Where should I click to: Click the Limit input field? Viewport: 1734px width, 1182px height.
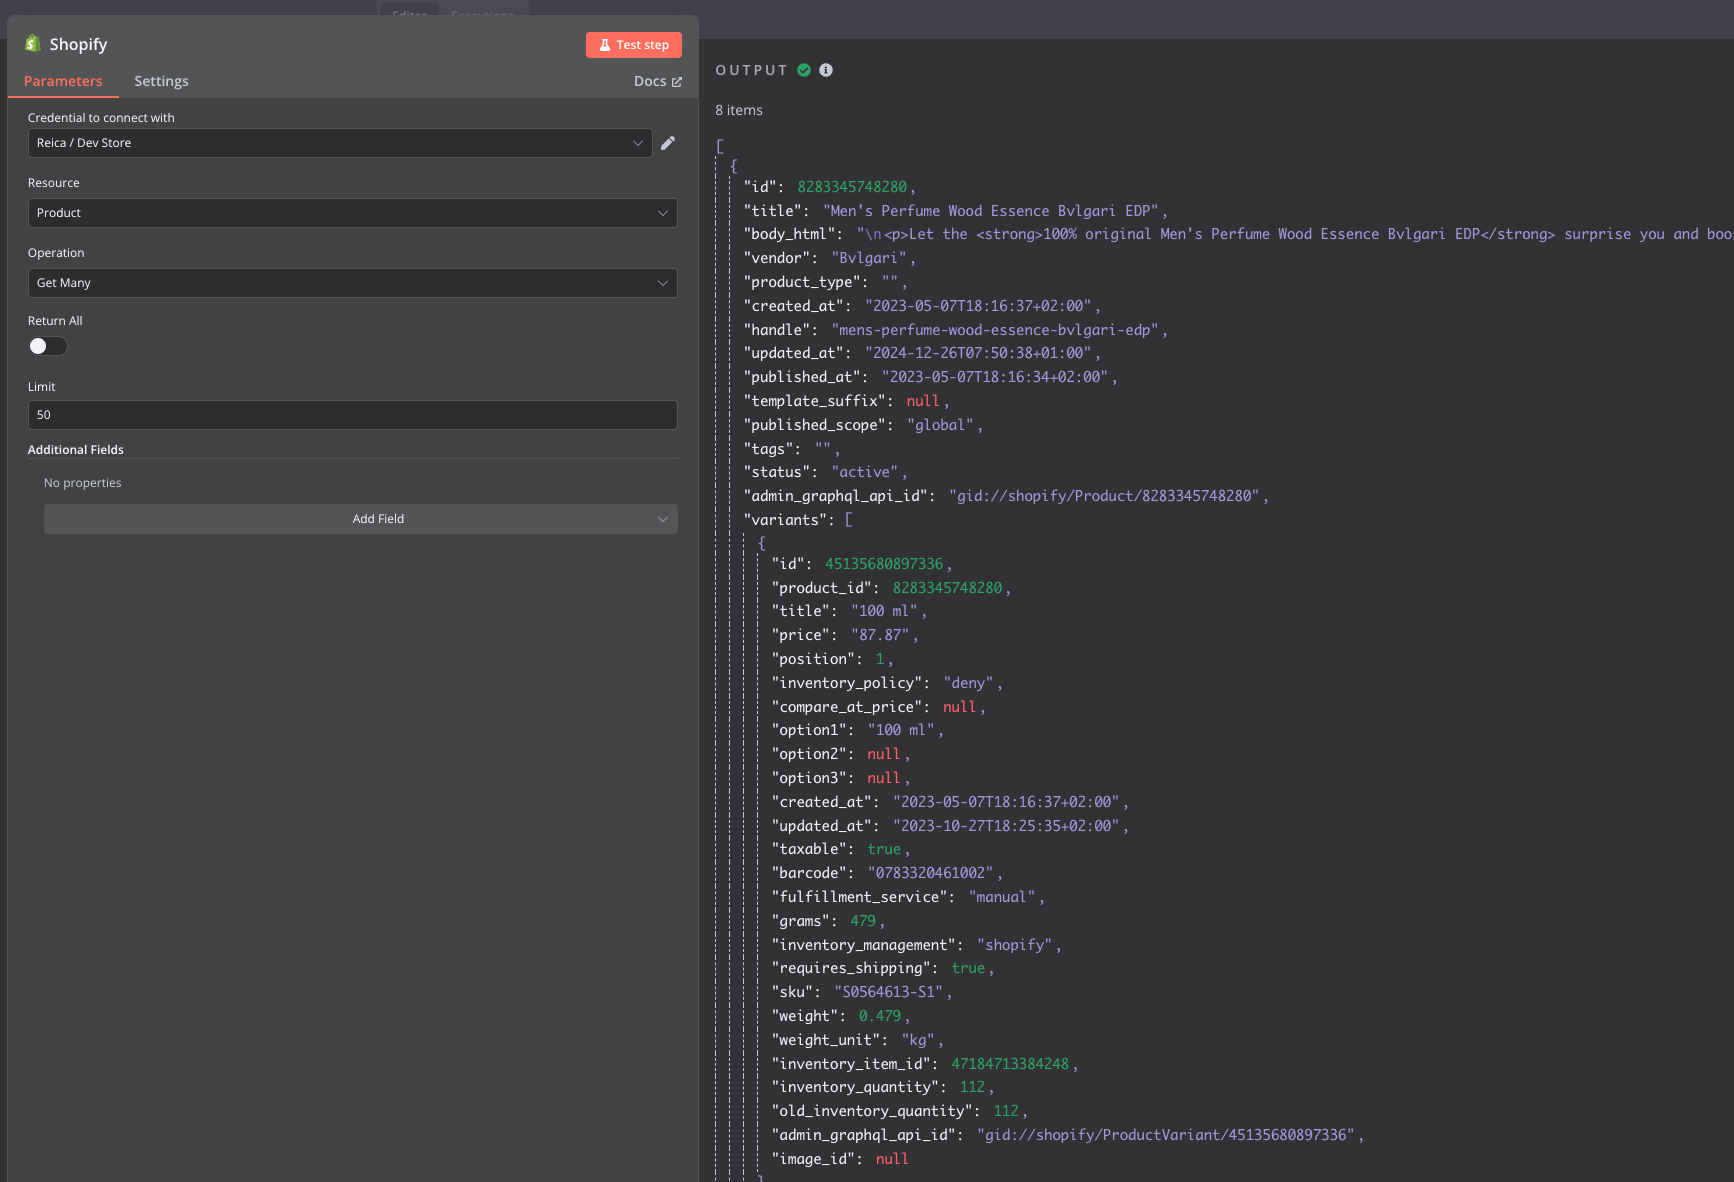[x=353, y=415]
